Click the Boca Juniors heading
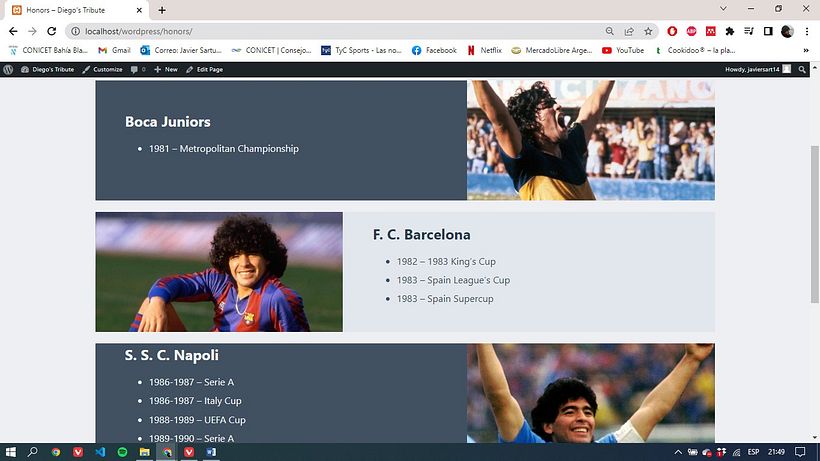 pyautogui.click(x=168, y=122)
